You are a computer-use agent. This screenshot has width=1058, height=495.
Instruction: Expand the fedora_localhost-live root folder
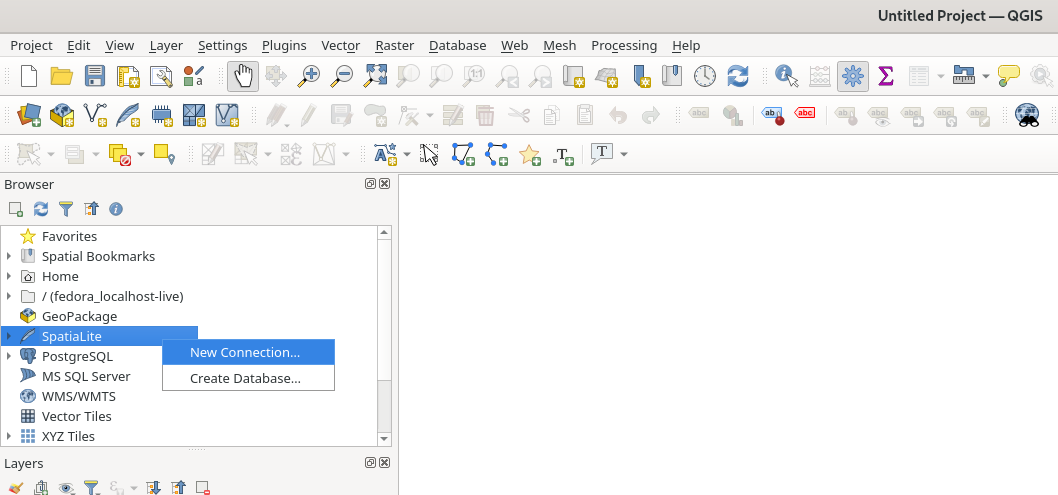click(x=9, y=296)
